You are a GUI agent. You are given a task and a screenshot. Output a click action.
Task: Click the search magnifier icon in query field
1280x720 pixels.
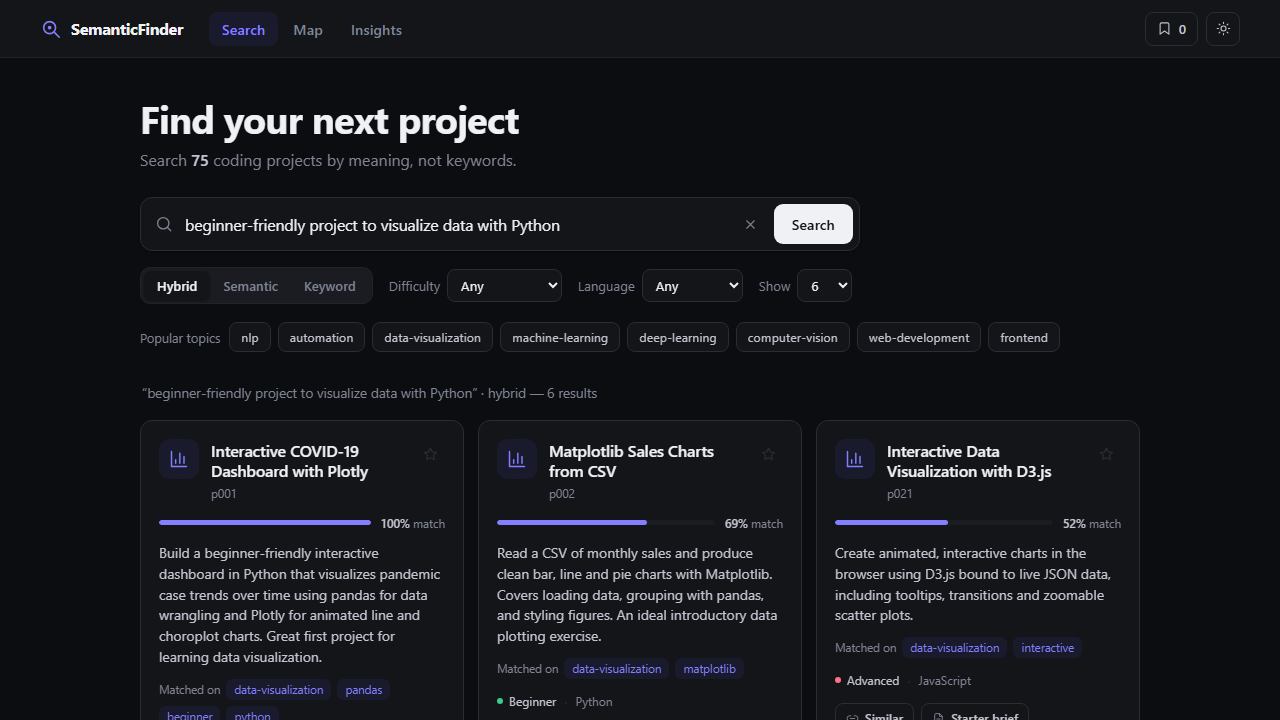(x=164, y=225)
